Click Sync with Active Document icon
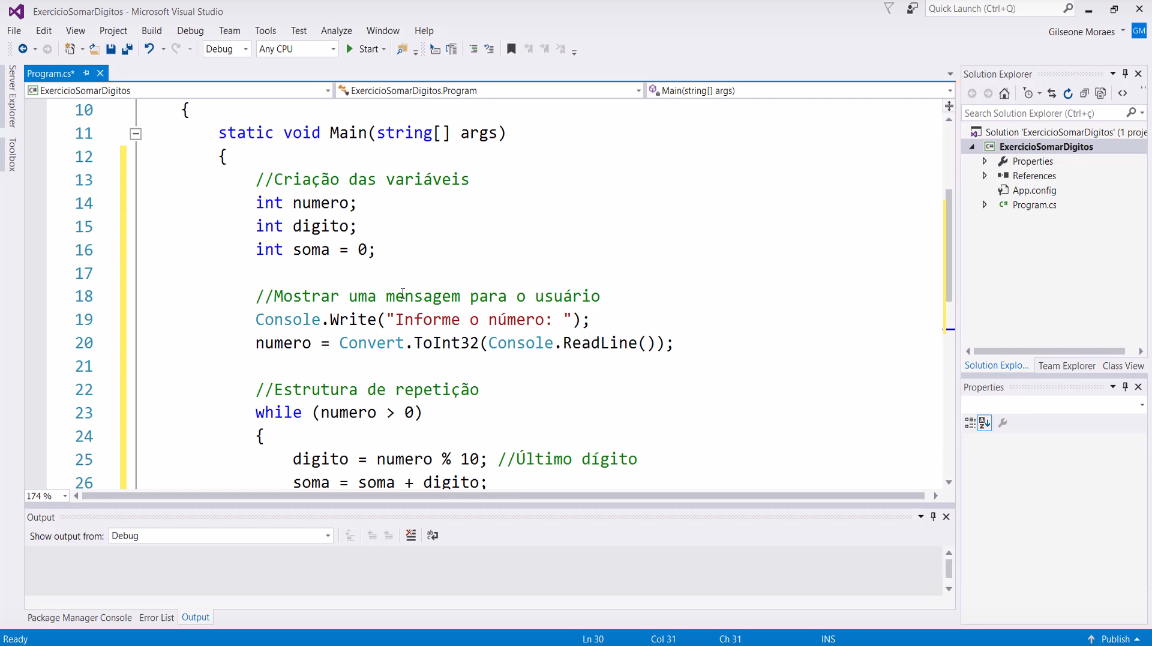 tap(1052, 93)
